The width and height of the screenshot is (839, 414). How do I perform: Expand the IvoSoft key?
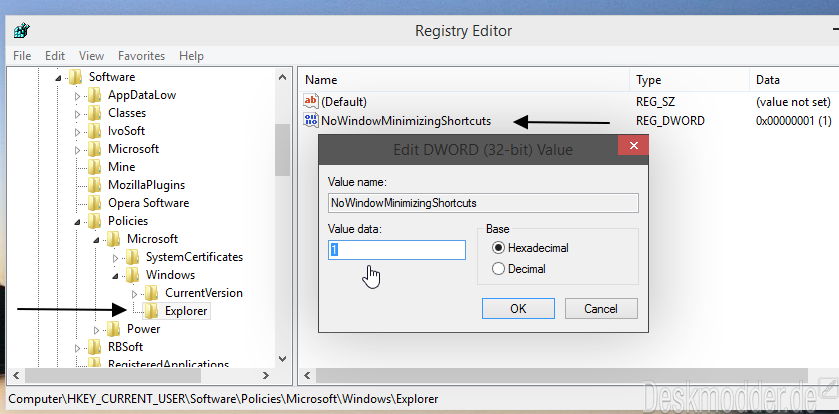78,133
